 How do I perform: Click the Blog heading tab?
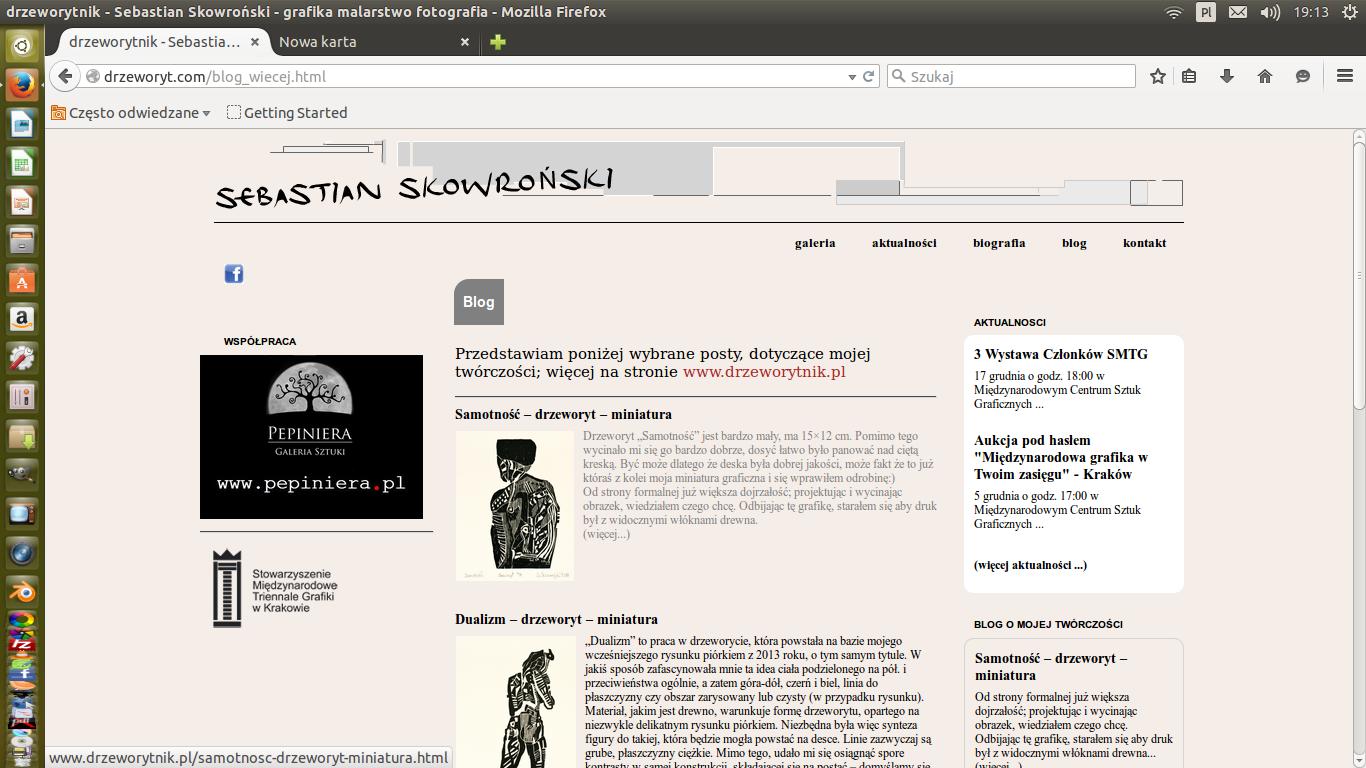click(479, 302)
